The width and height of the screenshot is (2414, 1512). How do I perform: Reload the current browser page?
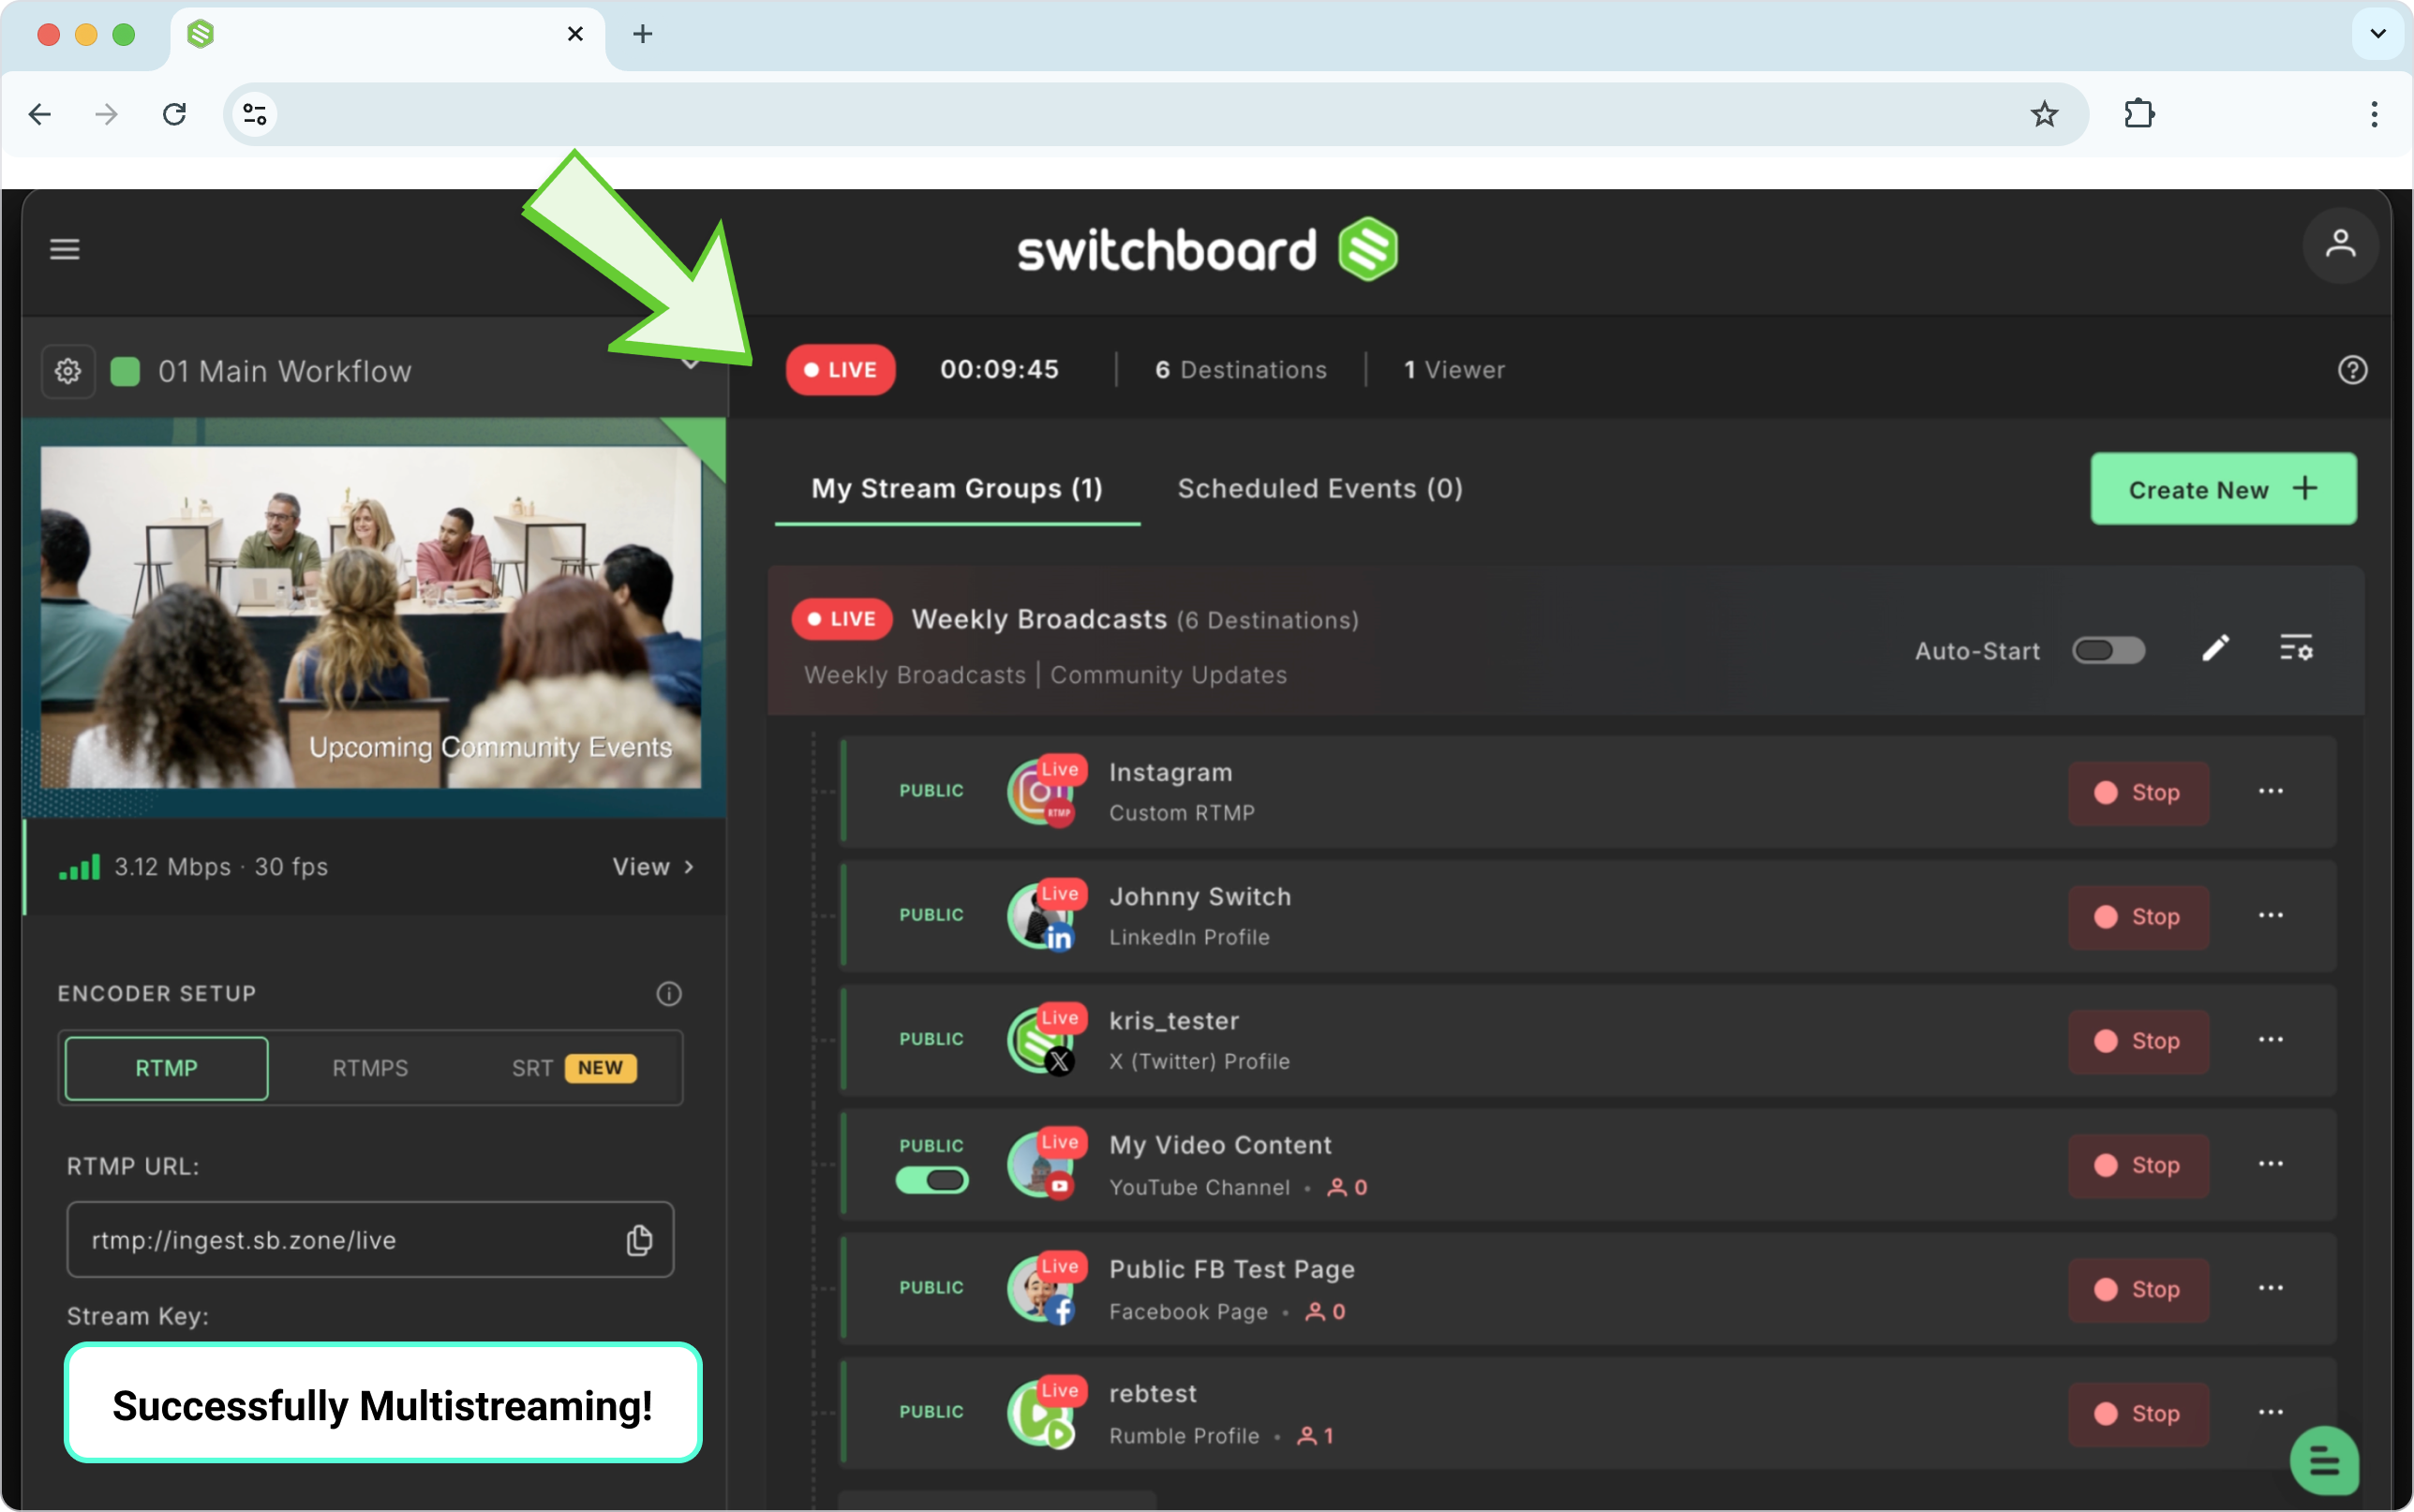(174, 114)
